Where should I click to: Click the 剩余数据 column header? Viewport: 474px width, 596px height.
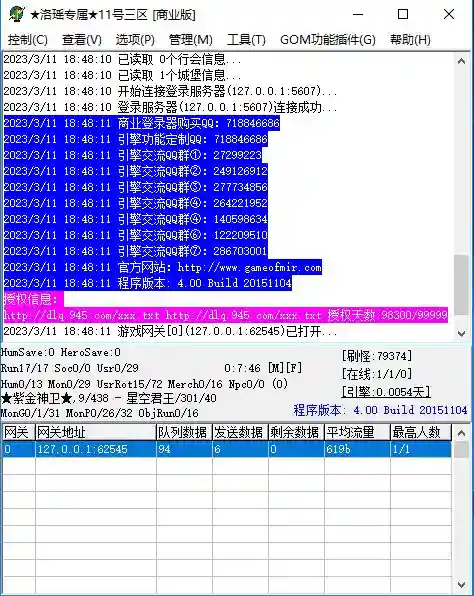(x=296, y=433)
